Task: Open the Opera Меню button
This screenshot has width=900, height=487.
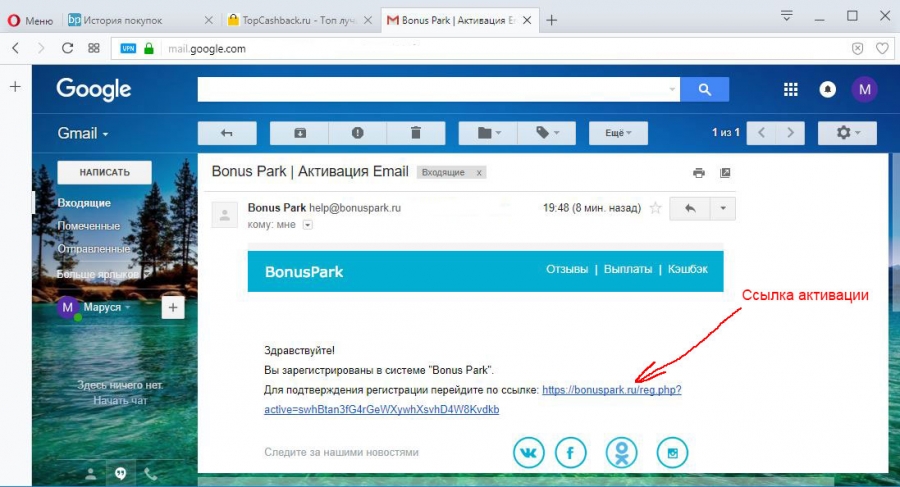Action: [30, 21]
